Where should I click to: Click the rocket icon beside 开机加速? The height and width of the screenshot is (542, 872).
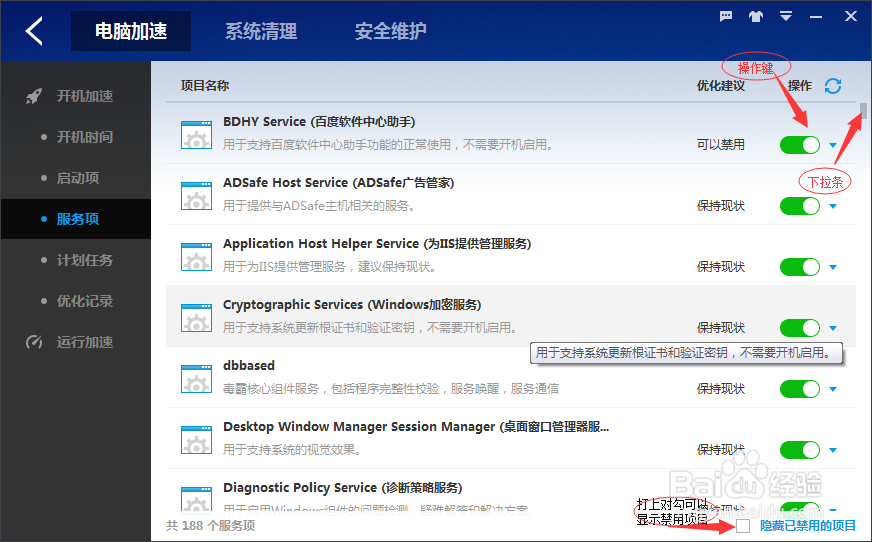[34, 96]
